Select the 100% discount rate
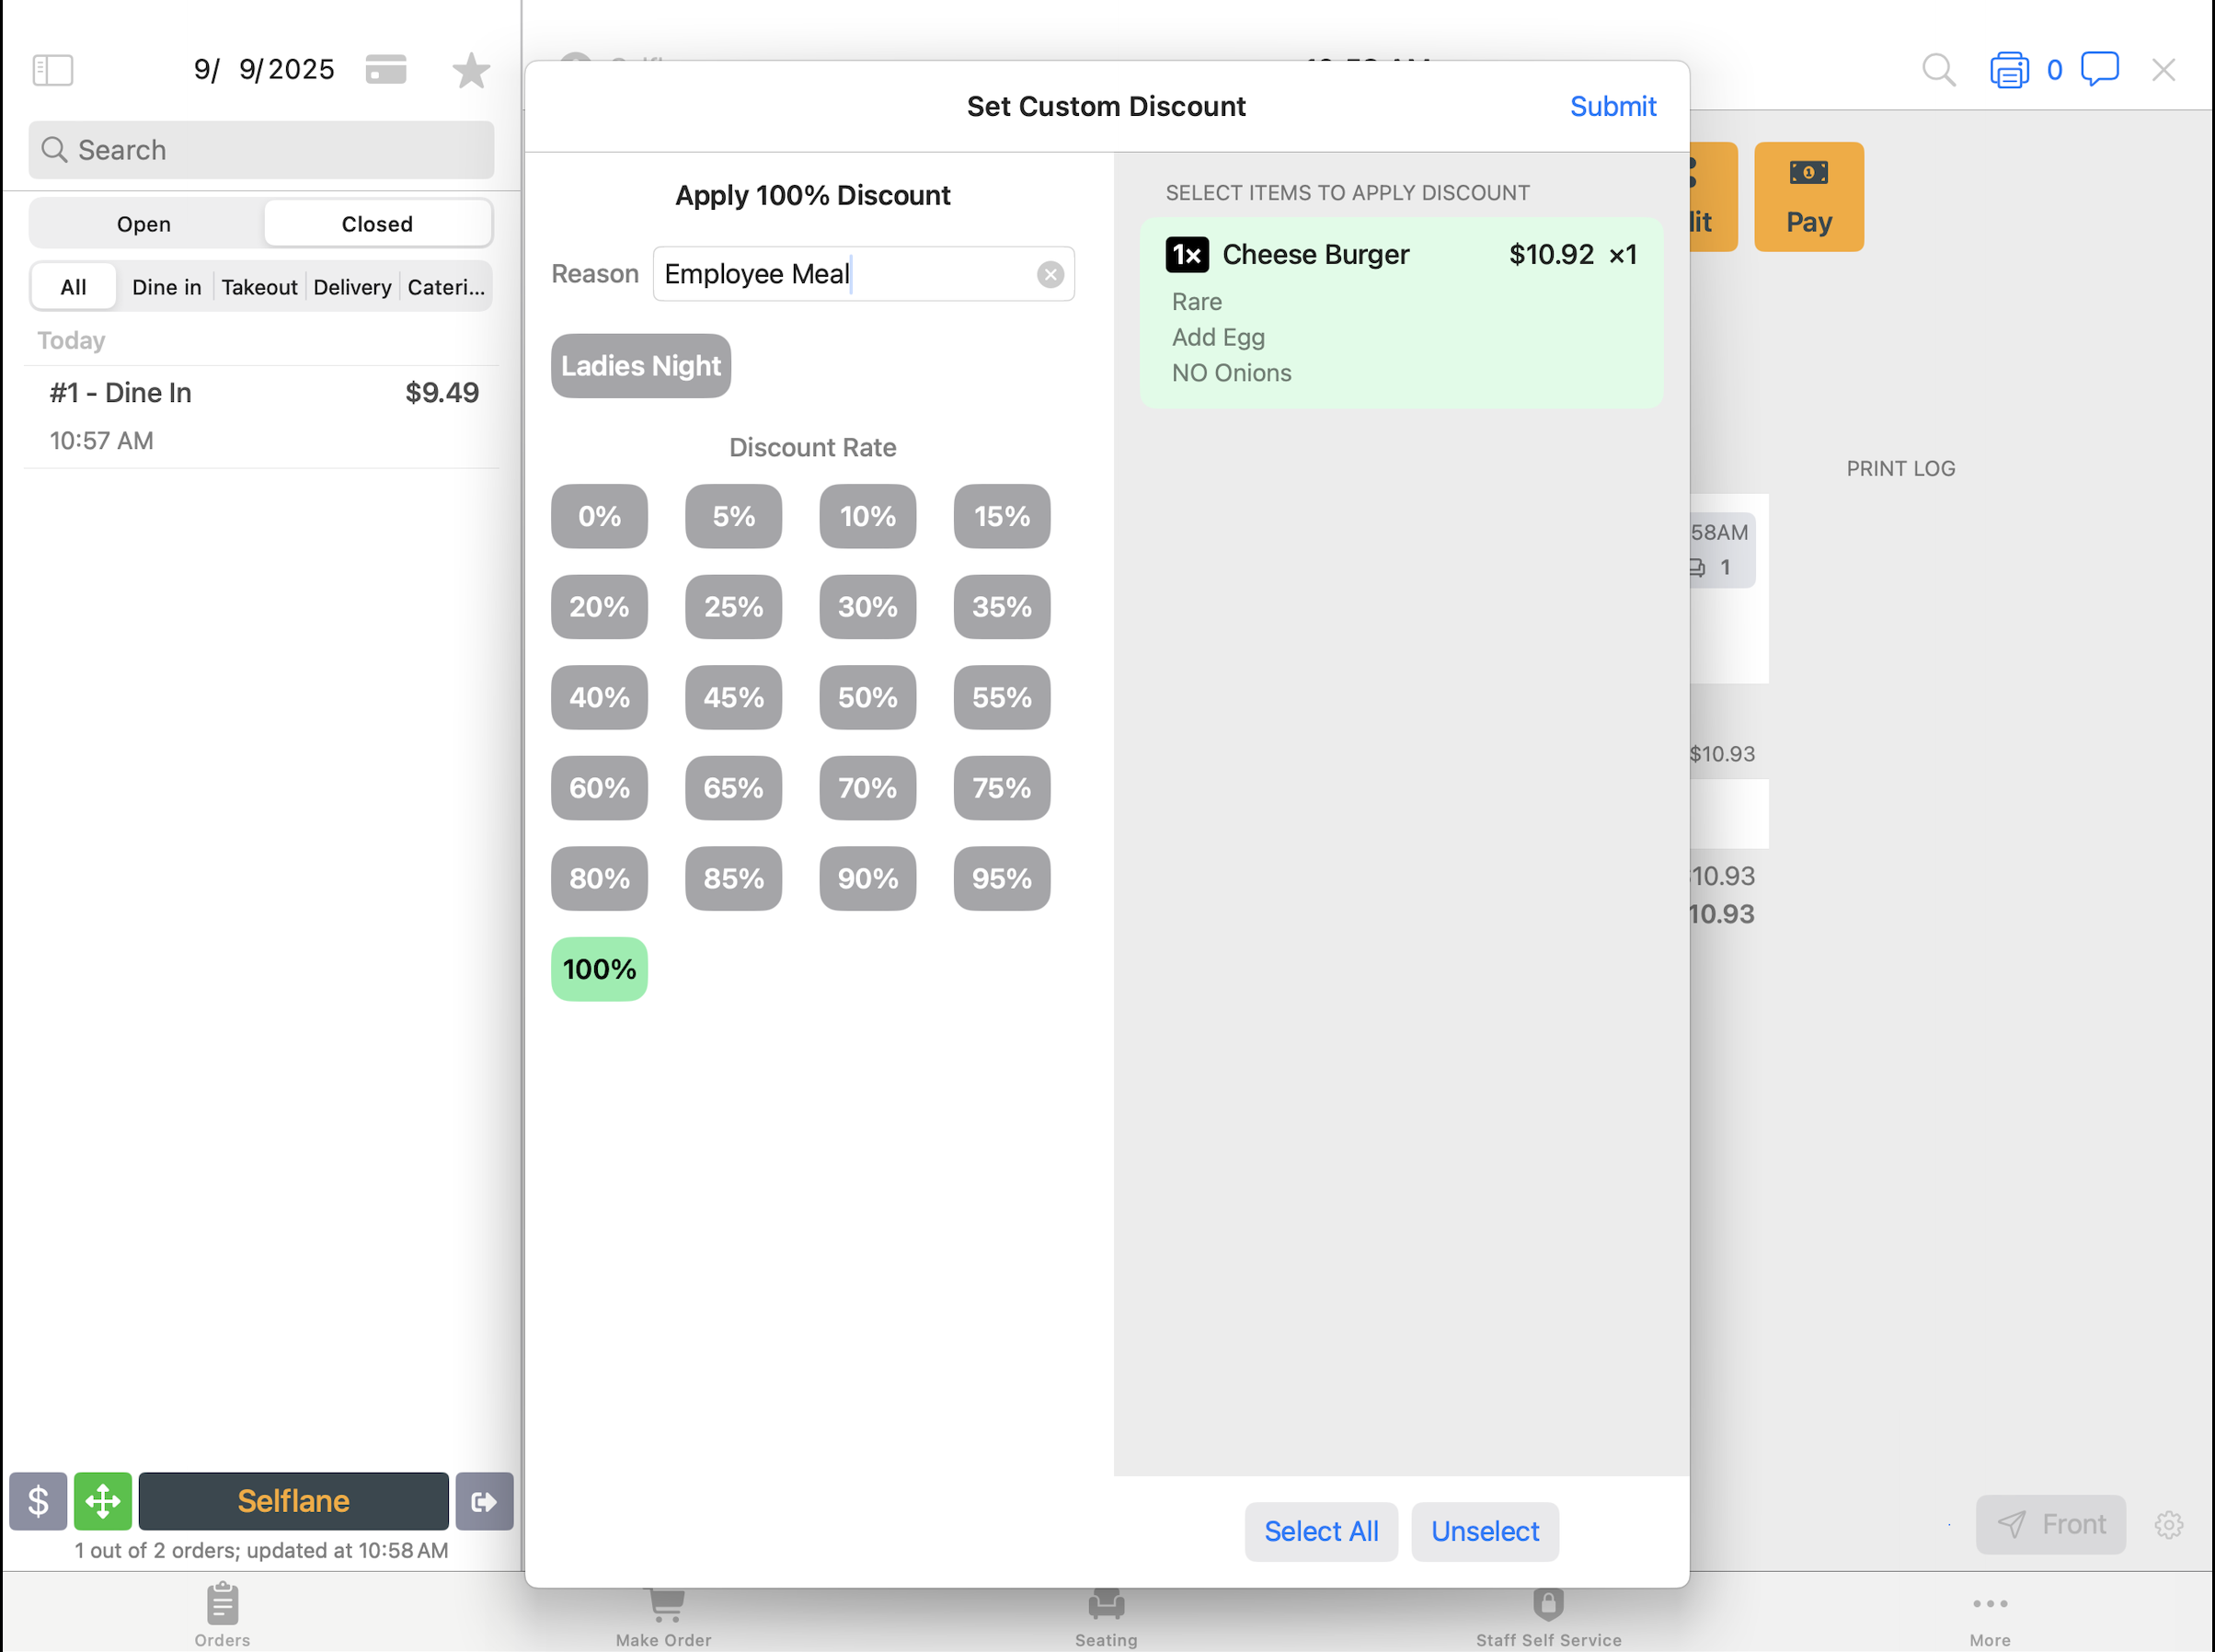The image size is (2215, 1652). 599,969
